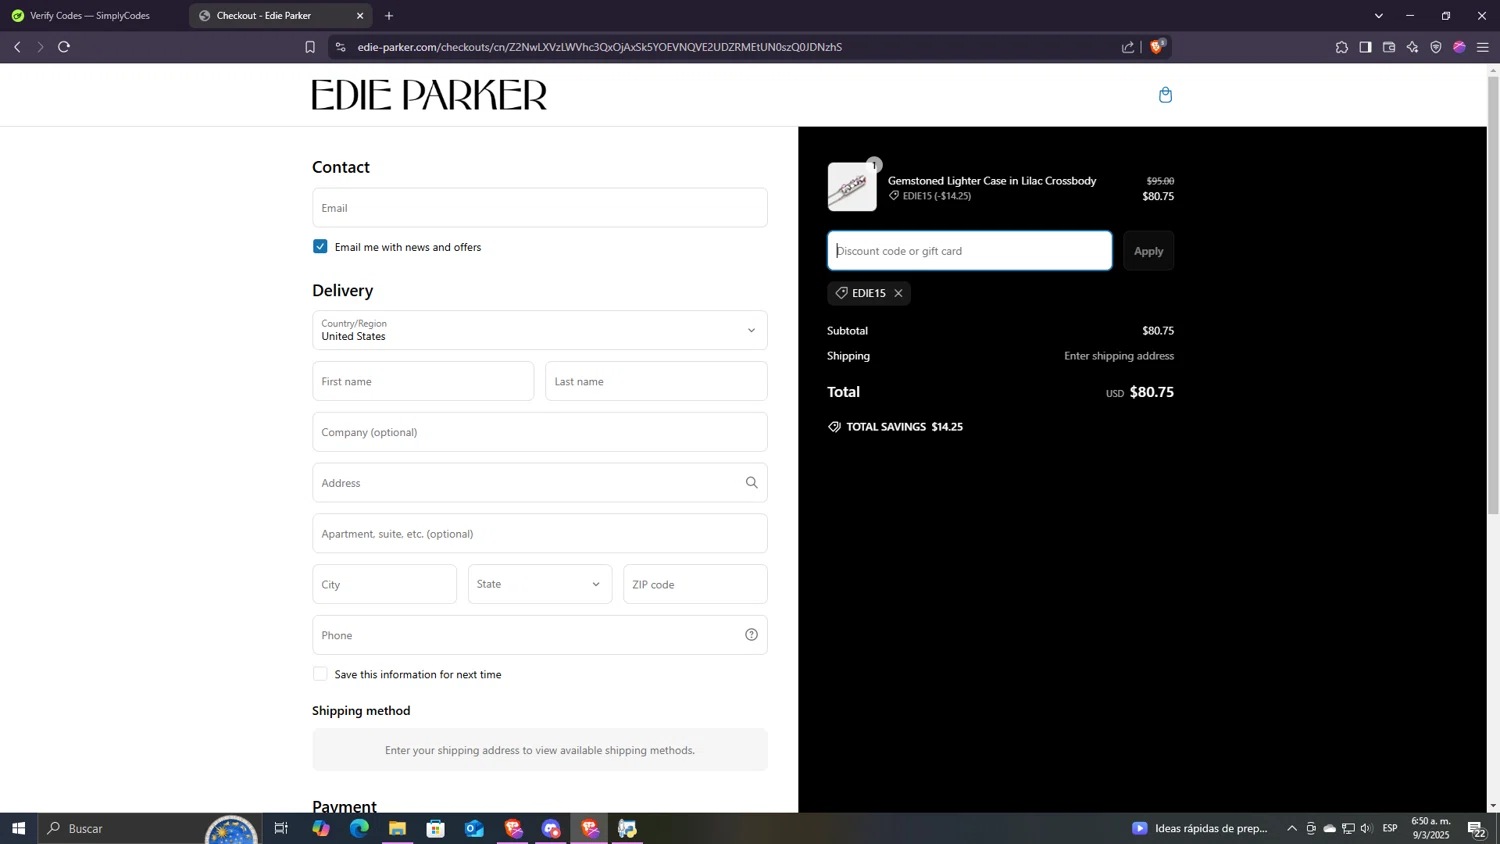1500x844 pixels.
Task: Click the browser address bar URL
Action: click(600, 47)
